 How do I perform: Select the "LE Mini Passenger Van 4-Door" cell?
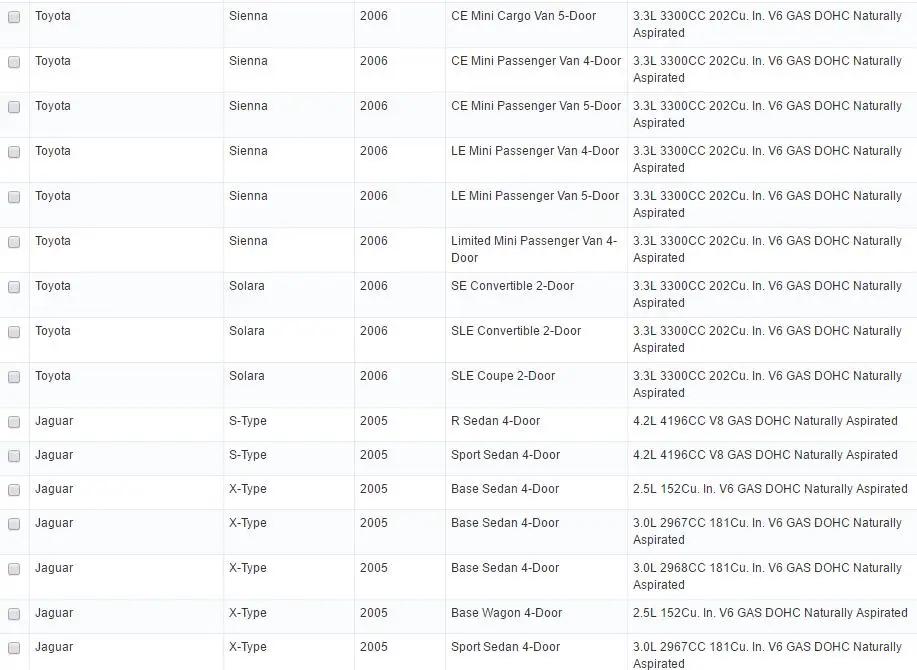tap(536, 160)
